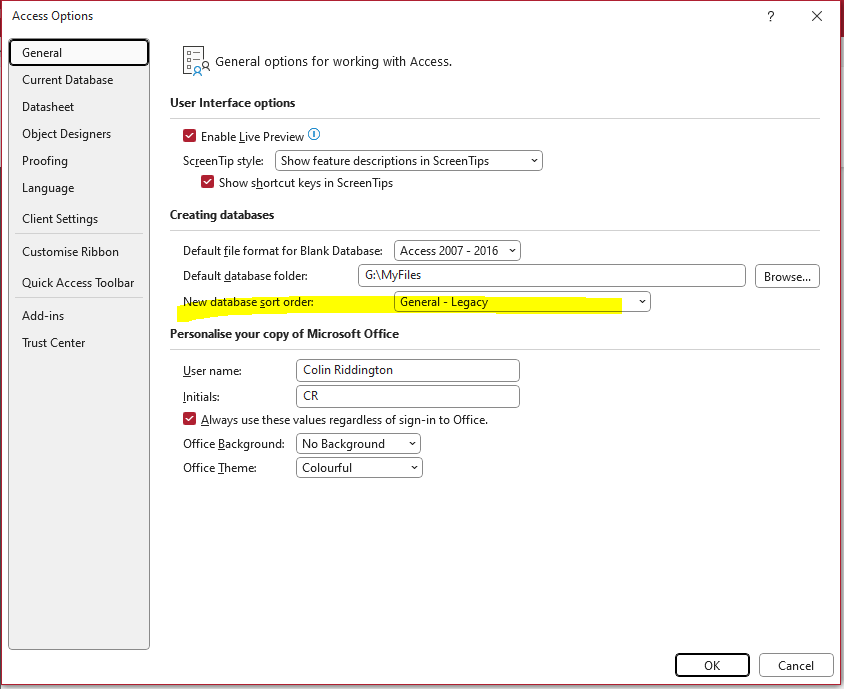Open Default file format dropdown

coord(457,250)
